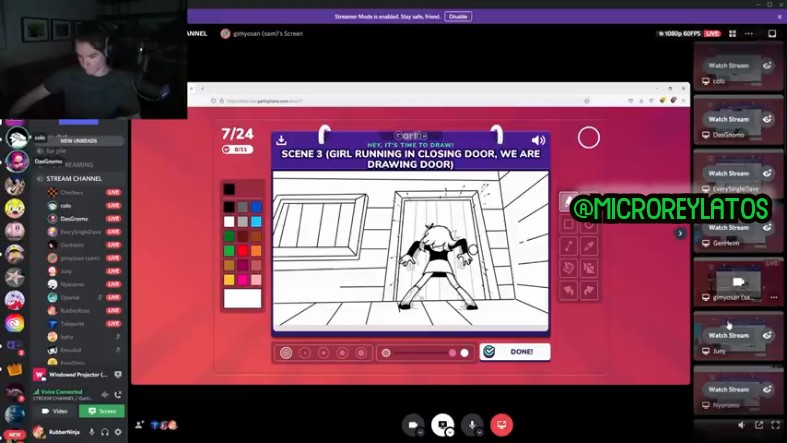This screenshot has width=787, height=443.
Task: Click the redo arrow in drawing tools
Action: pyautogui.click(x=589, y=290)
